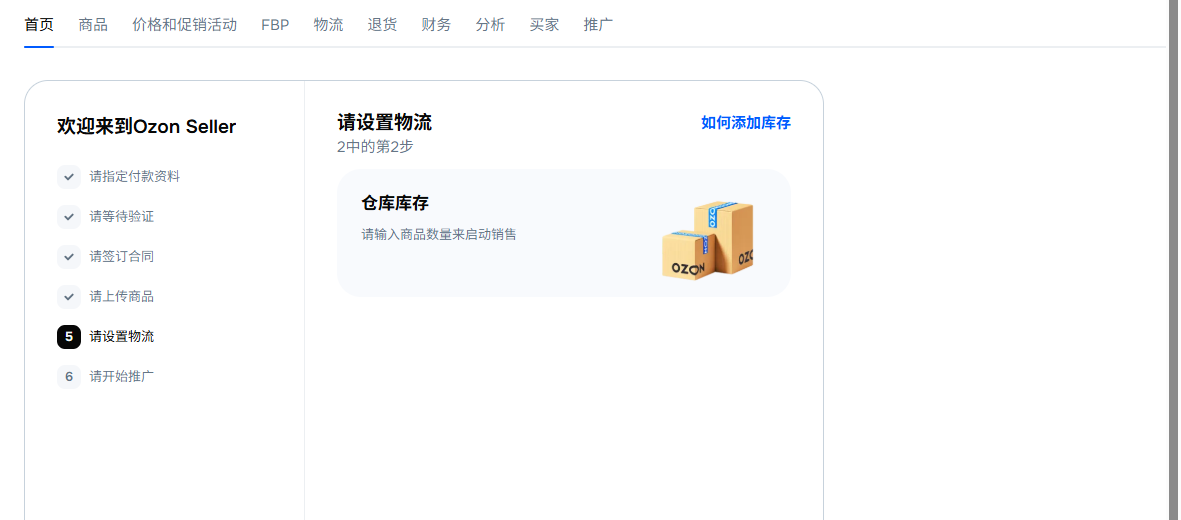
Task: Select the 请设置物流 step in sidebar
Action: pyautogui.click(x=122, y=337)
